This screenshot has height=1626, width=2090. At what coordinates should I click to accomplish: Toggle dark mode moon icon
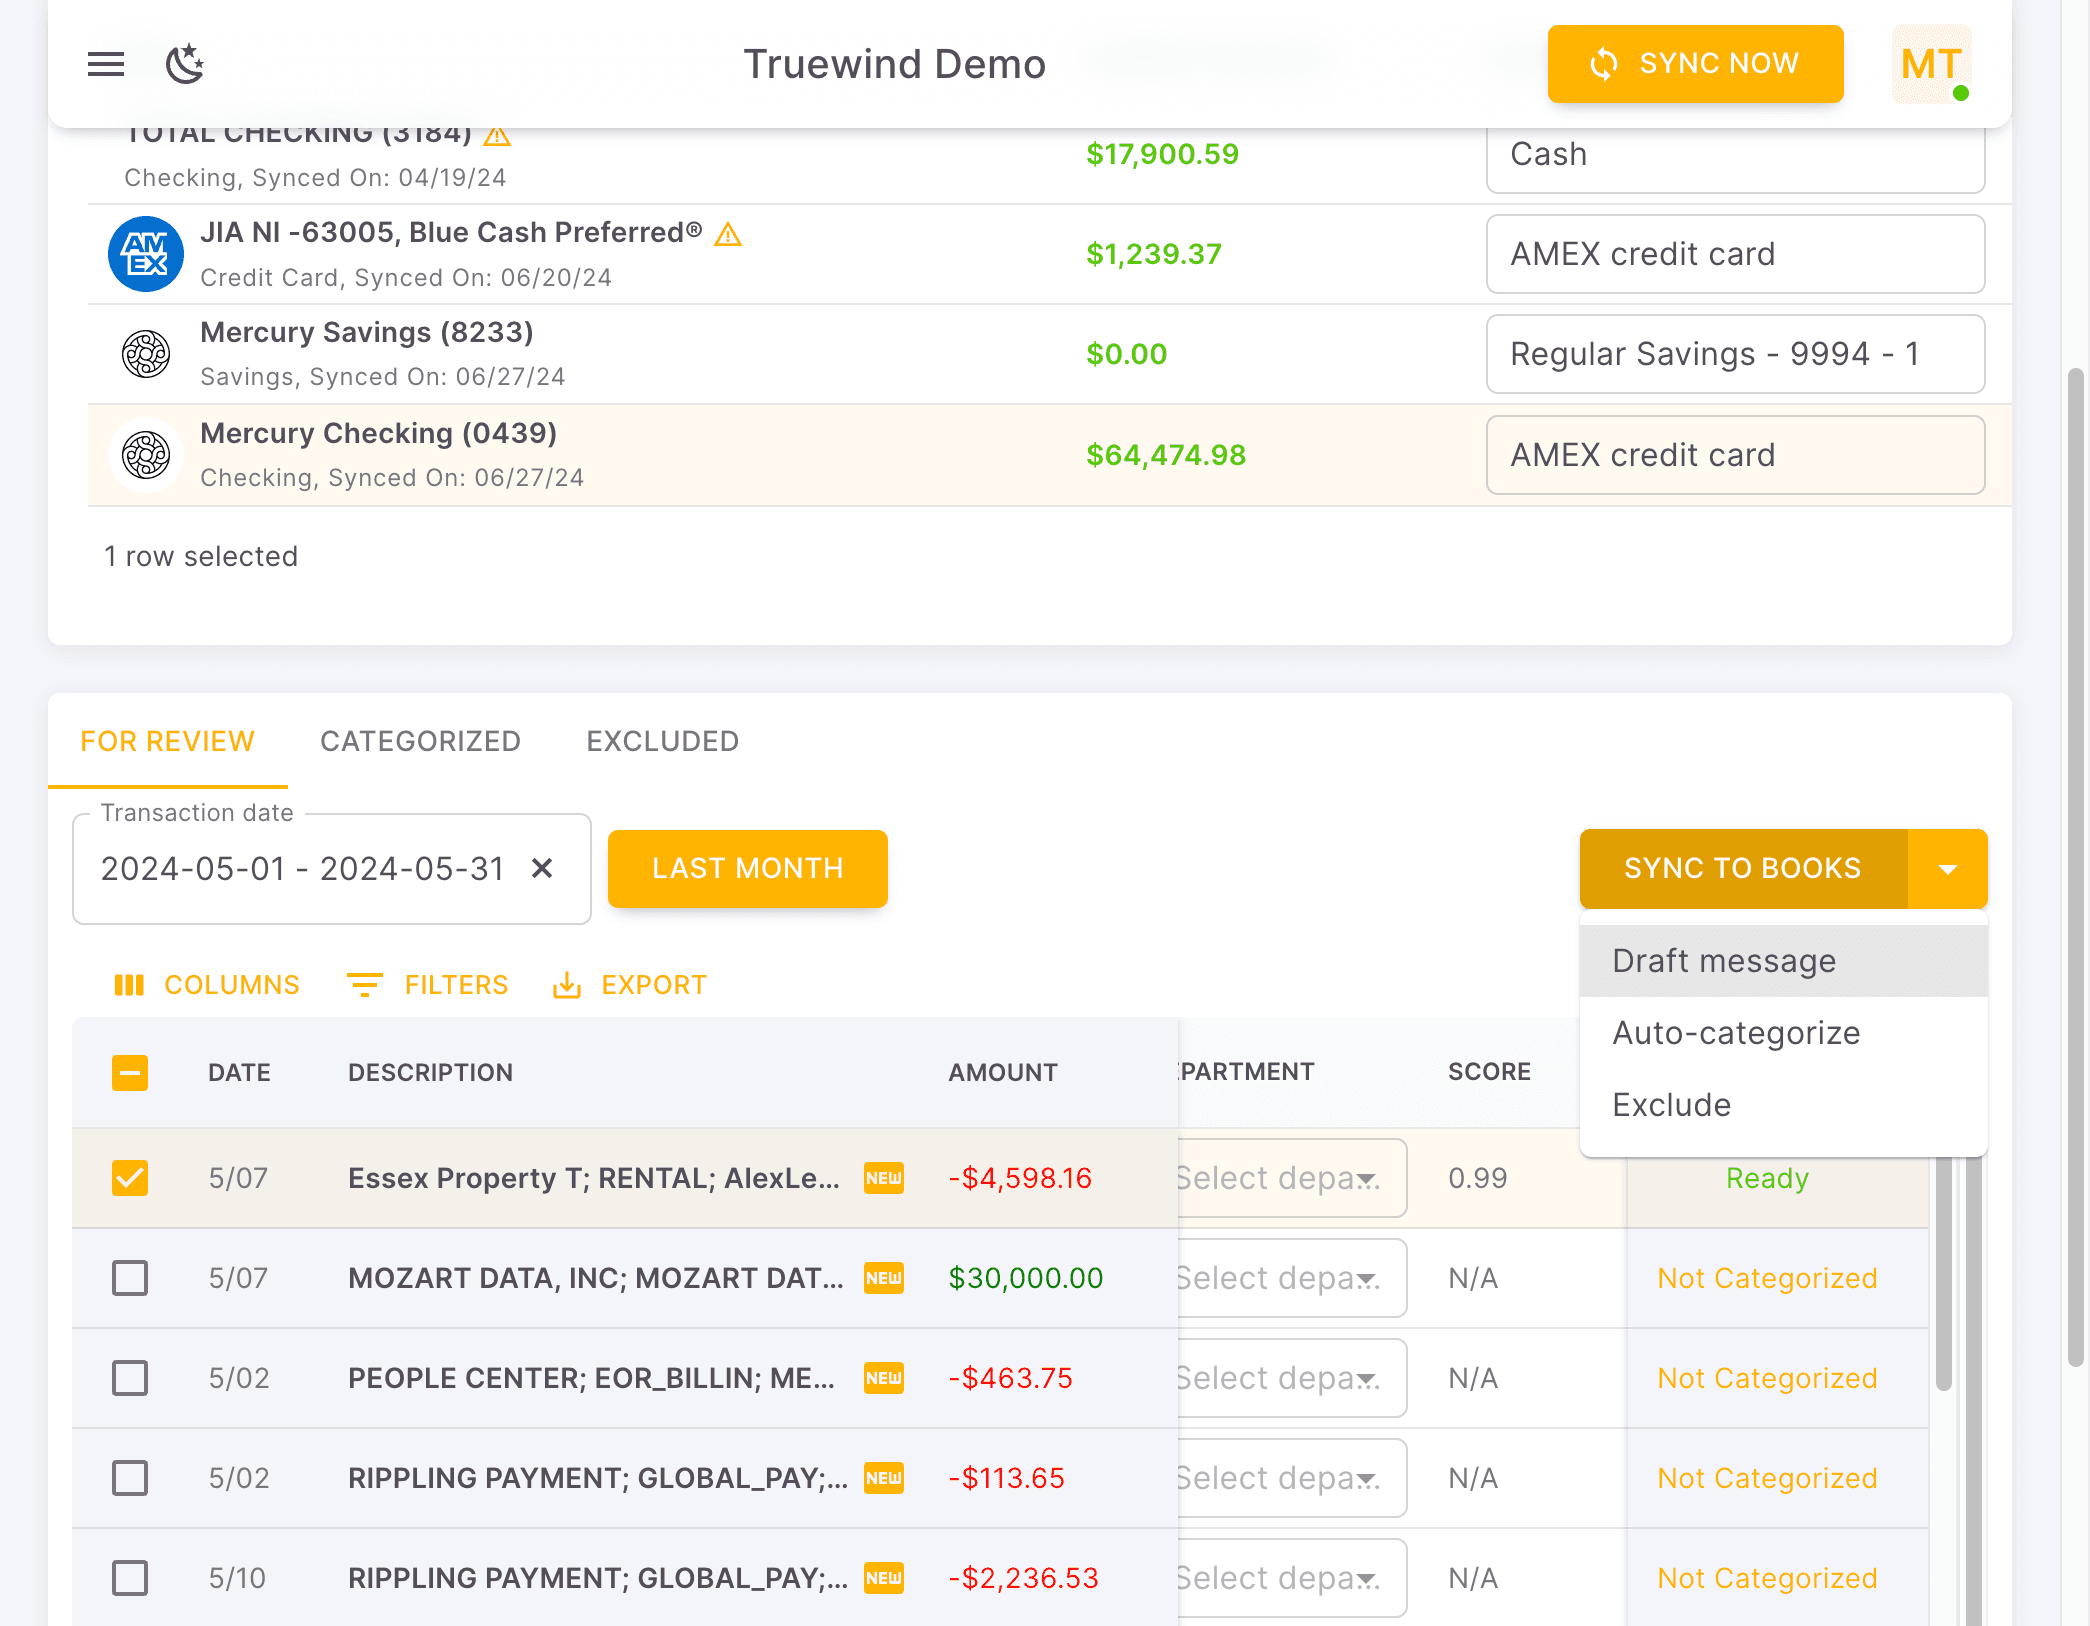[x=184, y=65]
